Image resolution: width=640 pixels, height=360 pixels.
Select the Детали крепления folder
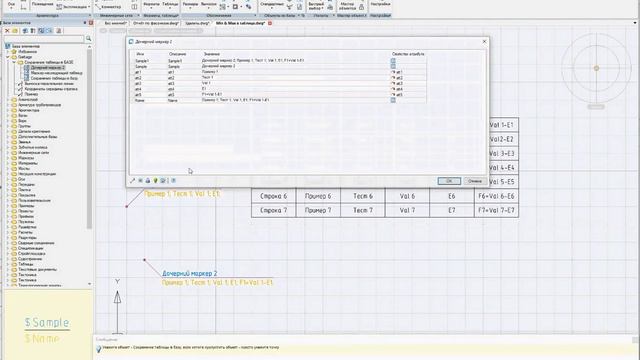(x=34, y=131)
